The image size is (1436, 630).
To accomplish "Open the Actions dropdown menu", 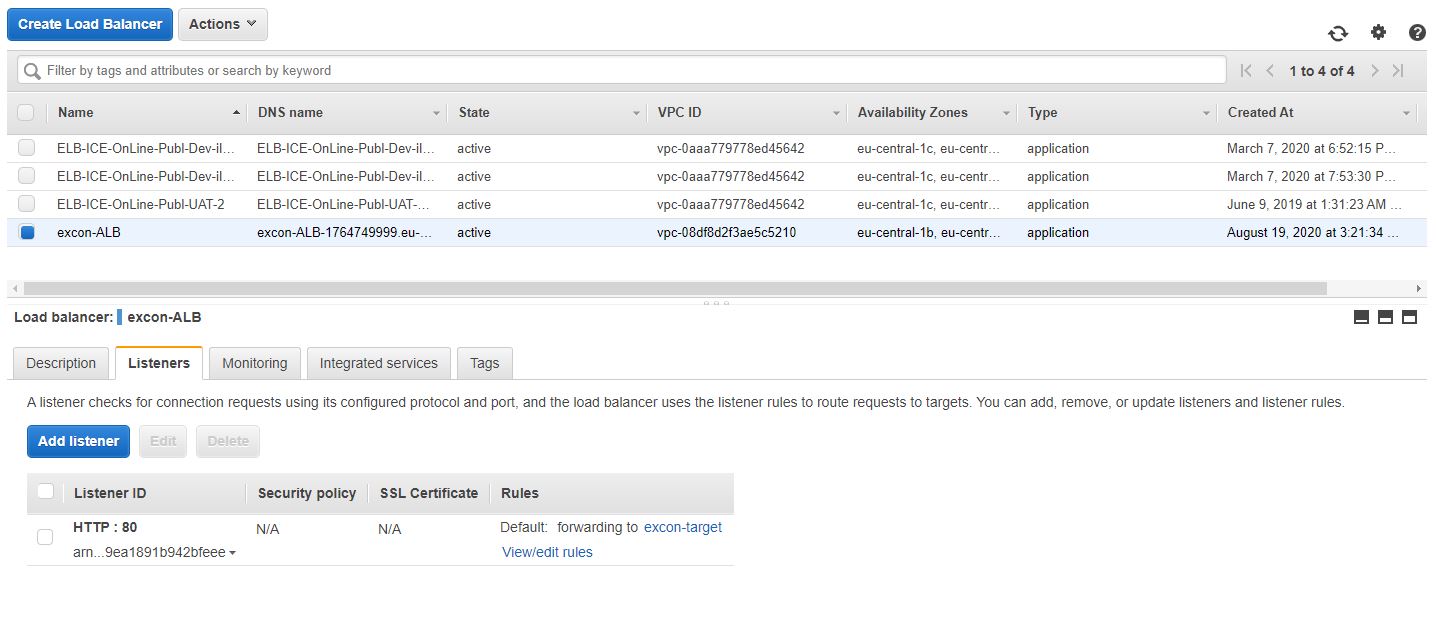I will point(222,24).
